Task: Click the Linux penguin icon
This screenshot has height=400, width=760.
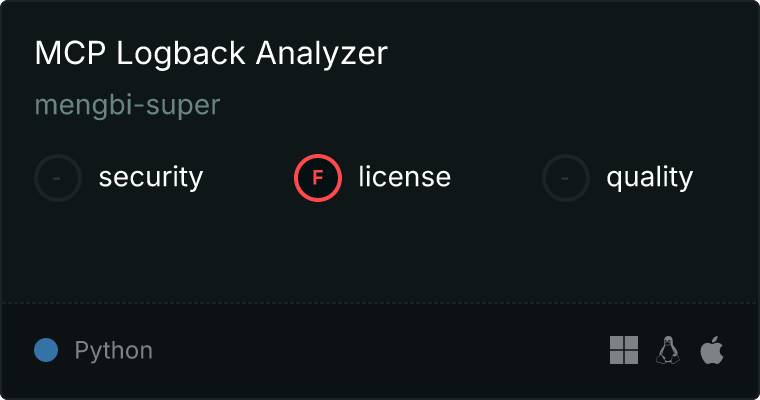Action: coord(668,350)
